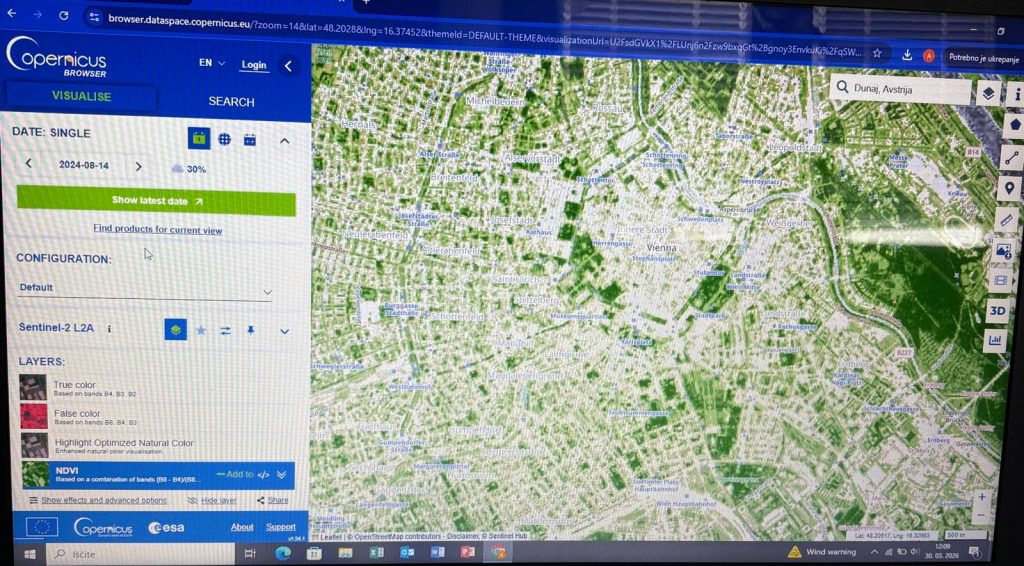The image size is (1024, 566).
Task: Select the draw area of interest polygon tool
Action: 1013,125
